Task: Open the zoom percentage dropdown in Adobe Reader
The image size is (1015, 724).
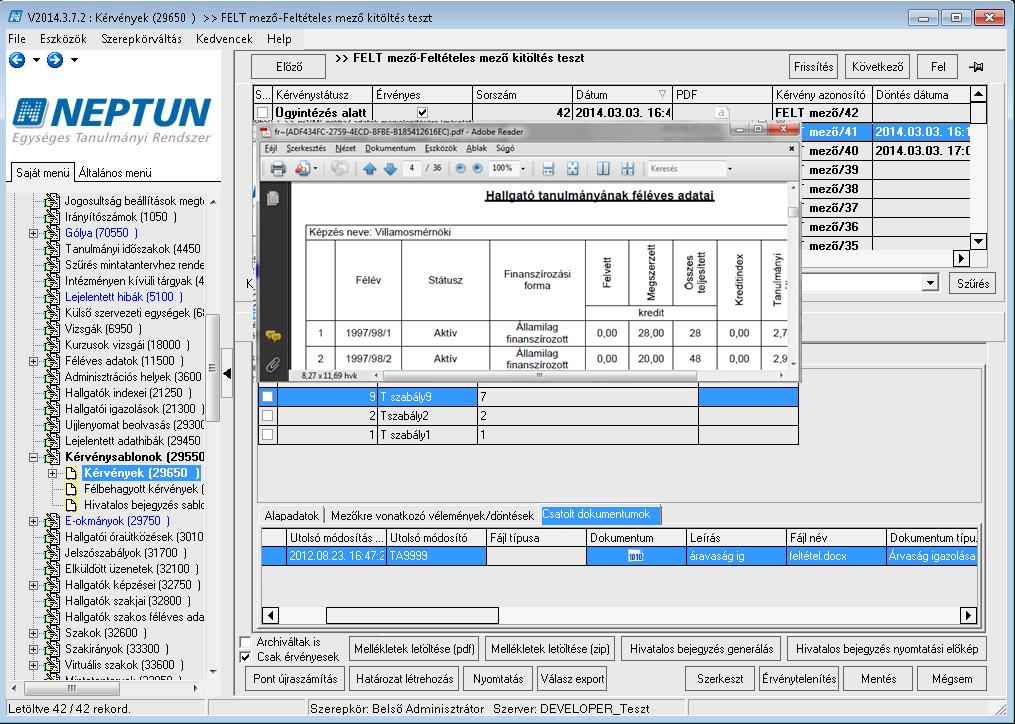Action: [523, 169]
